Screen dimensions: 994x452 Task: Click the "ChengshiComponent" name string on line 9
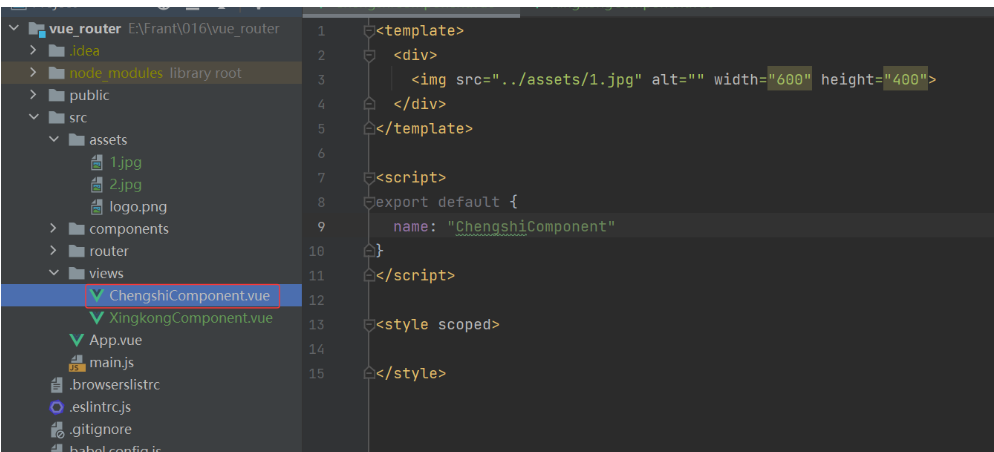point(531,227)
